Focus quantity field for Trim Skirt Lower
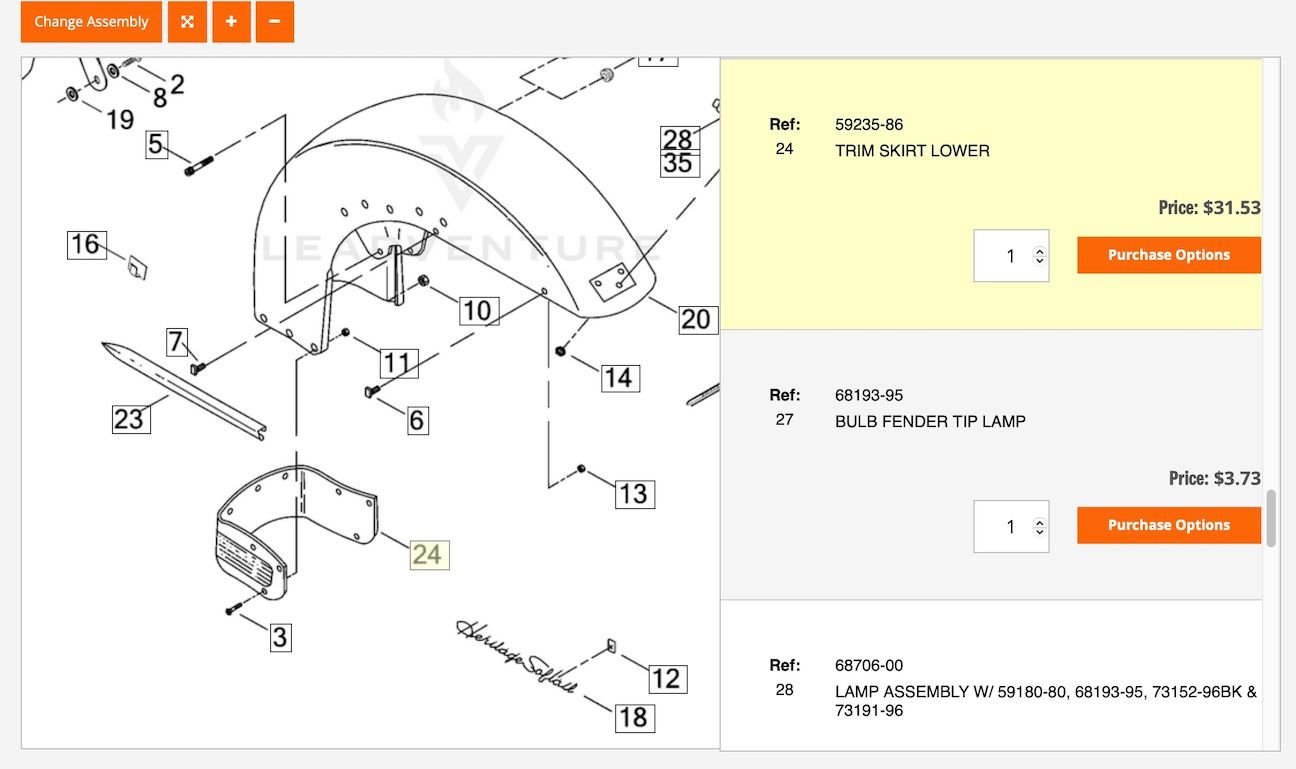The image size is (1296, 769). (x=1003, y=256)
